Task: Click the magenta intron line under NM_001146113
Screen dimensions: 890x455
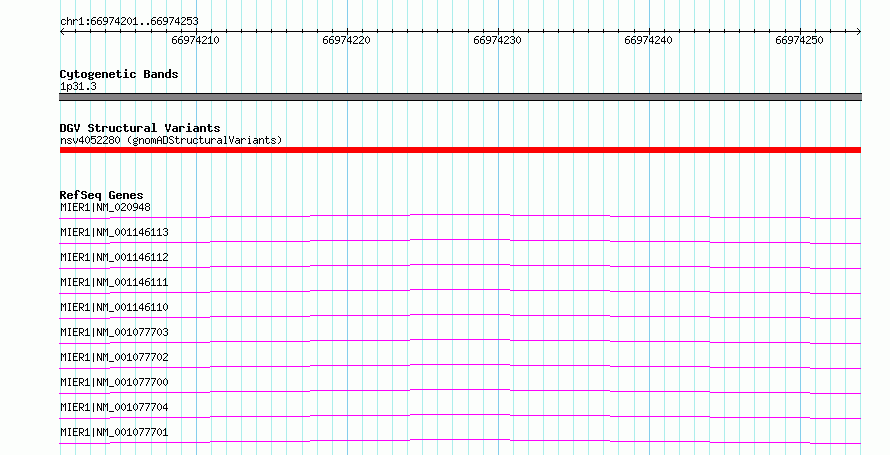Action: point(460,241)
